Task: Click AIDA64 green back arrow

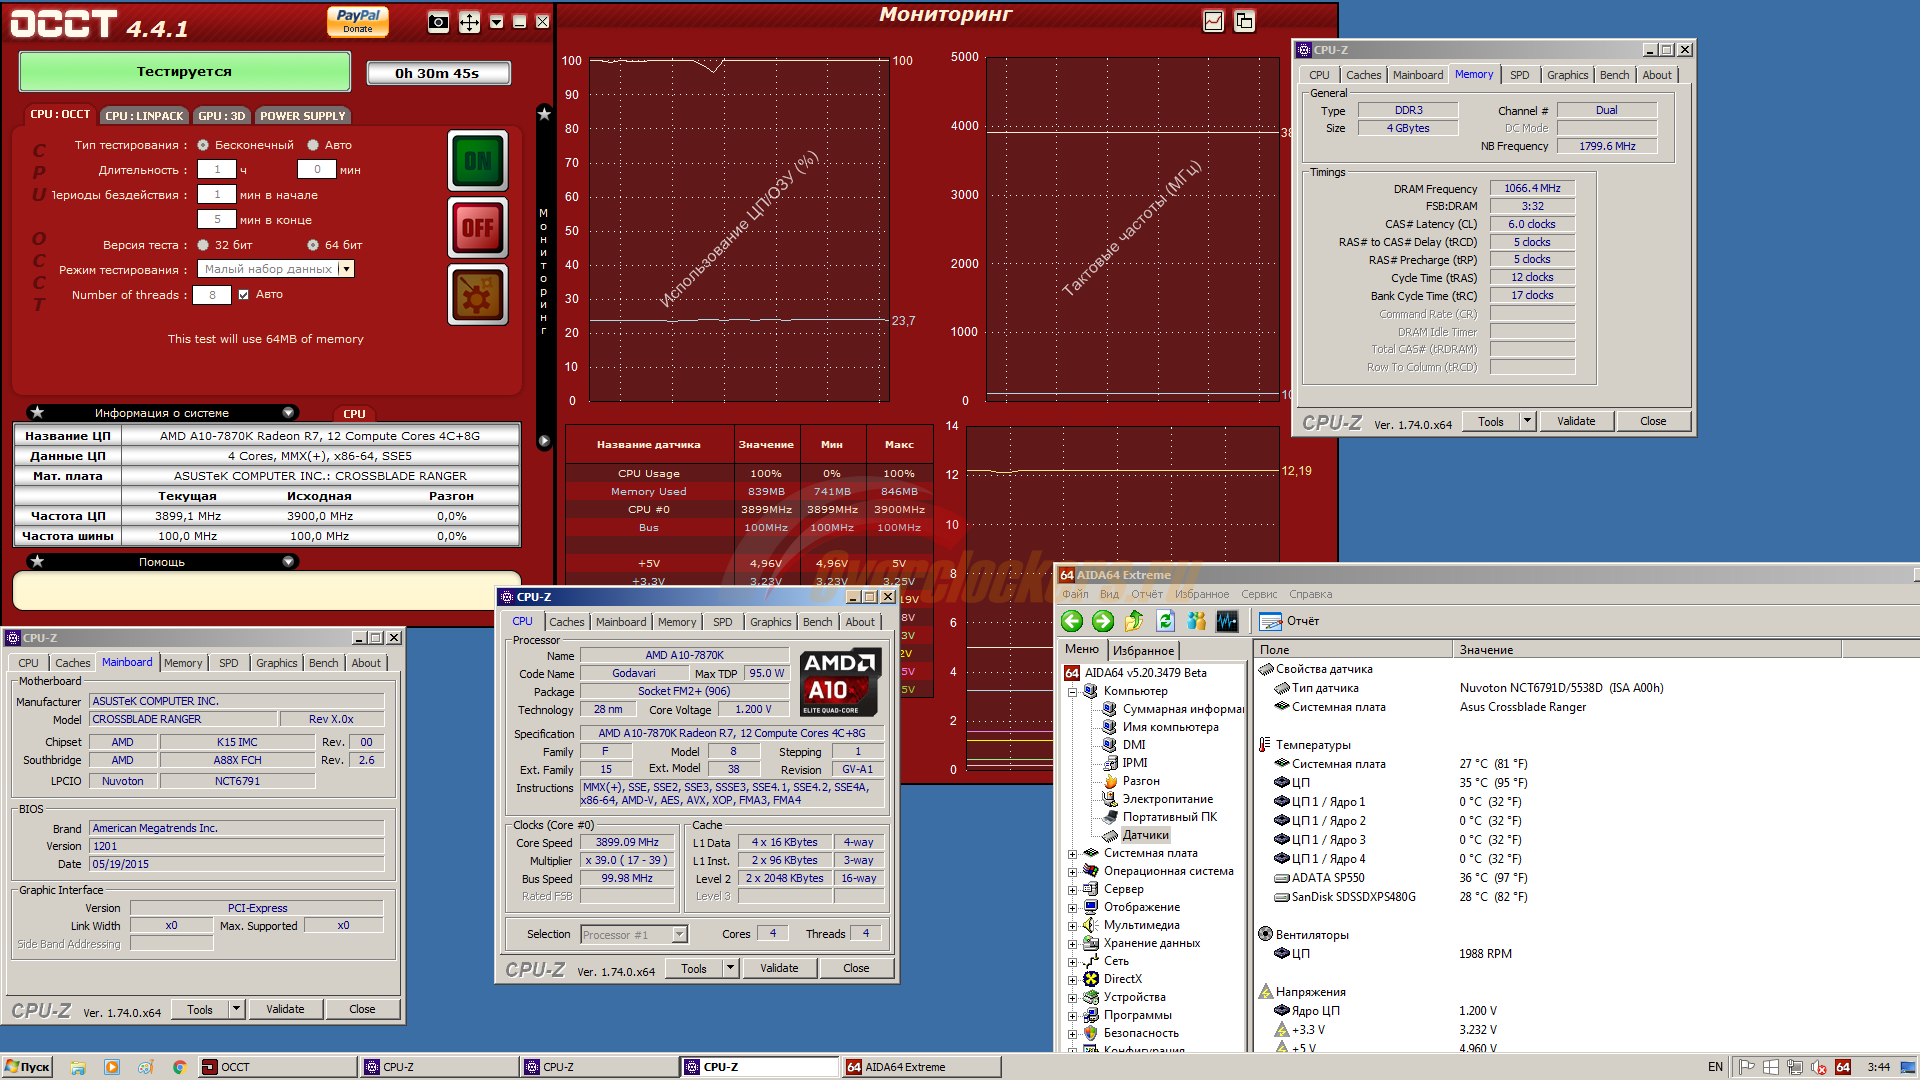Action: pyautogui.click(x=1072, y=621)
